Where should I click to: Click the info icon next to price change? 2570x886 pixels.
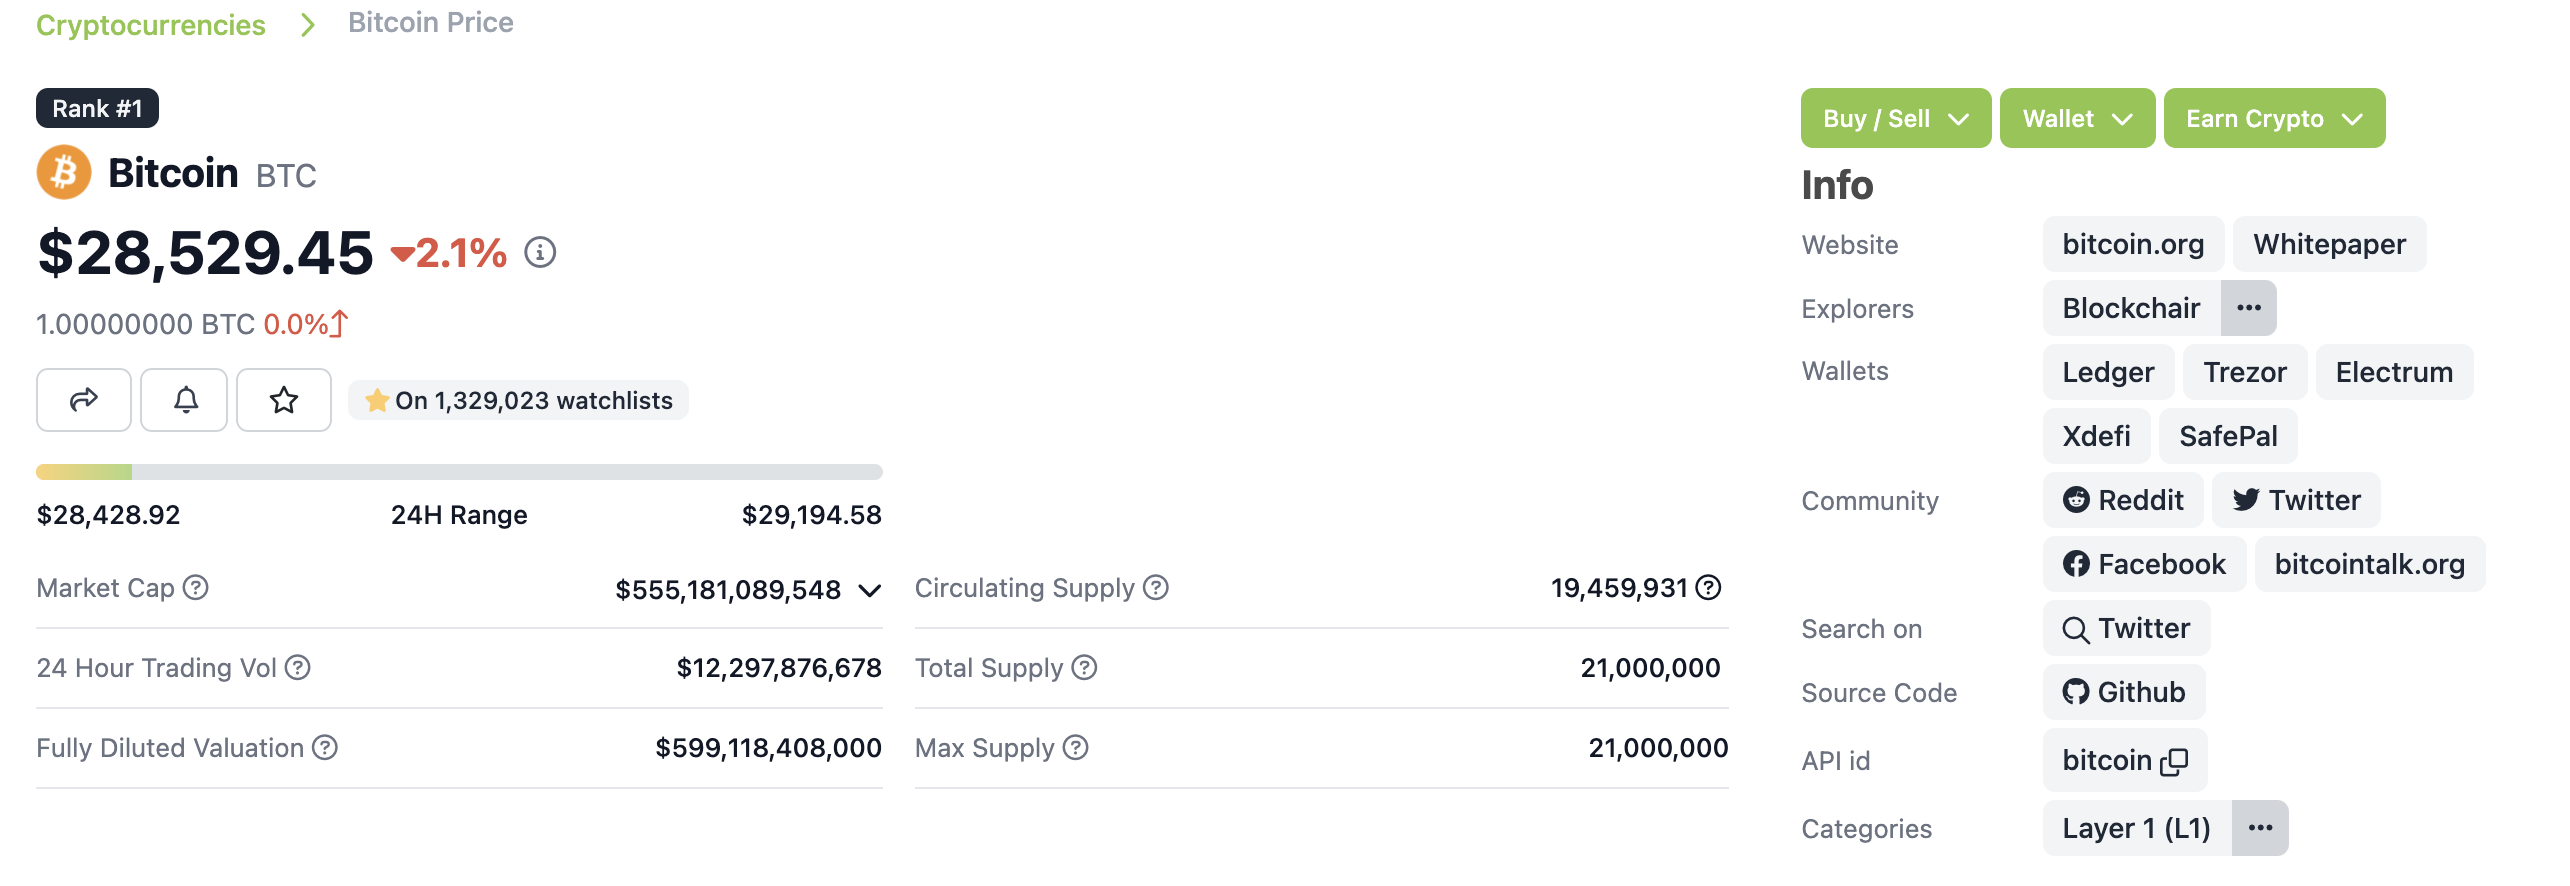(x=540, y=252)
